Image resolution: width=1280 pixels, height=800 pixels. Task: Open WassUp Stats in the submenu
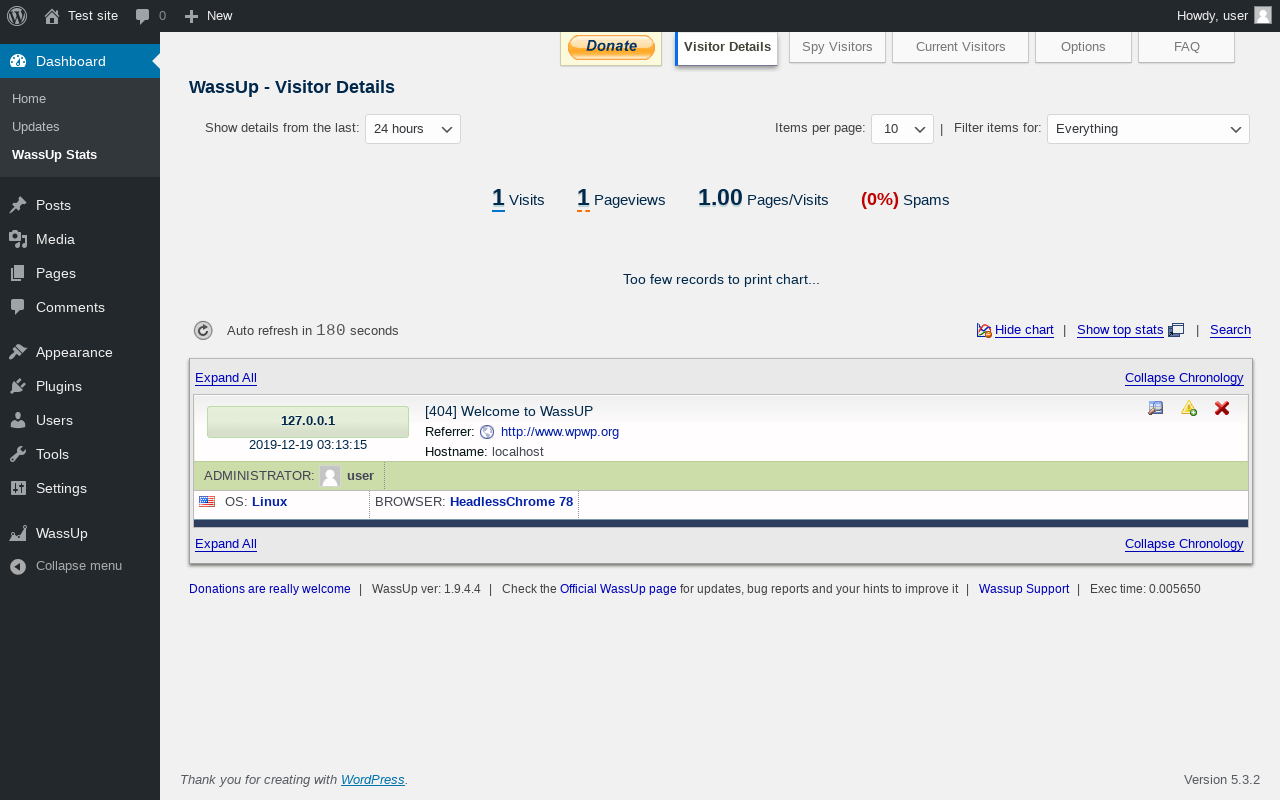point(55,155)
